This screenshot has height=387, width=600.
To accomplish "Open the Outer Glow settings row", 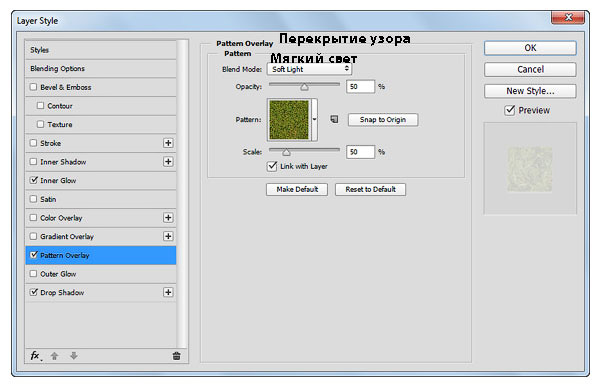I will pos(100,274).
